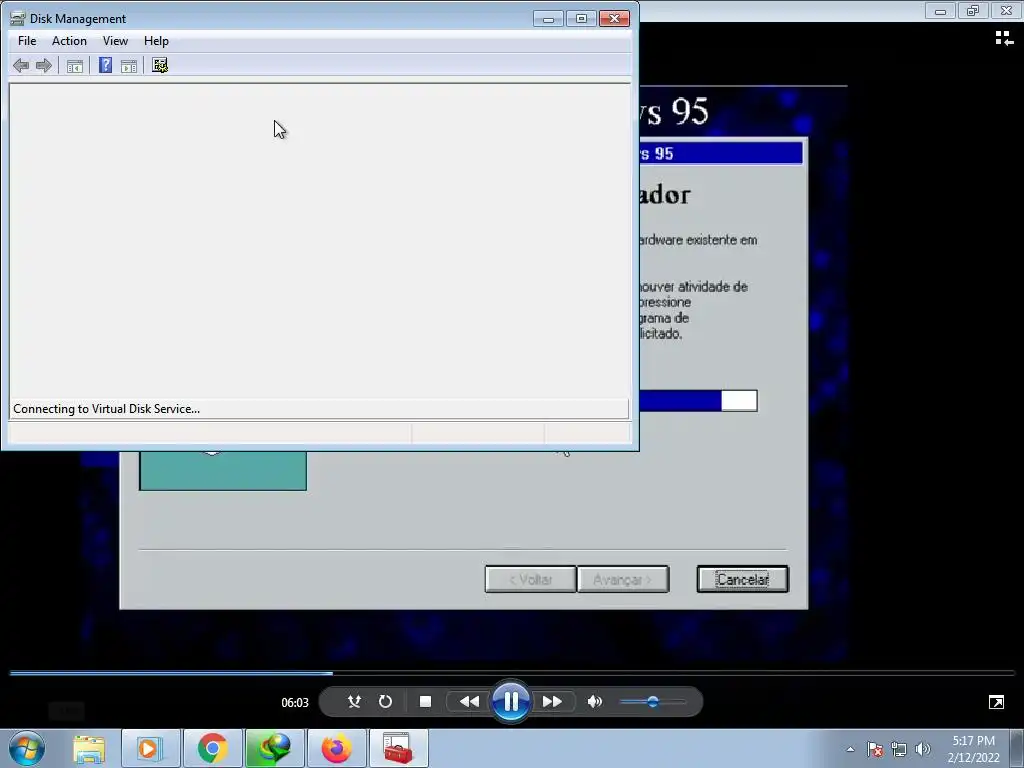Open Windows Media Player taskbar icon
Screen dimensions: 1024x768
pos(150,748)
